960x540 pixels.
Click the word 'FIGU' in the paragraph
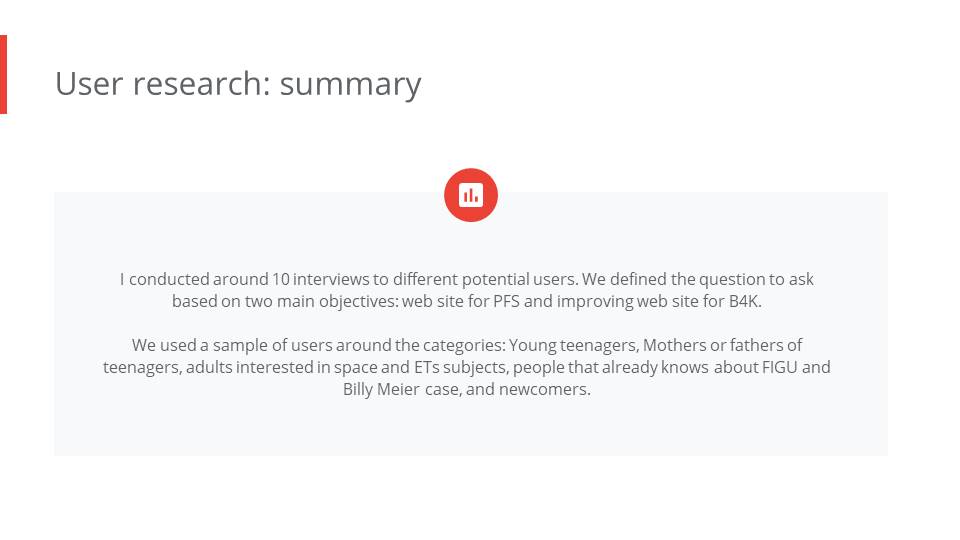[x=779, y=367]
